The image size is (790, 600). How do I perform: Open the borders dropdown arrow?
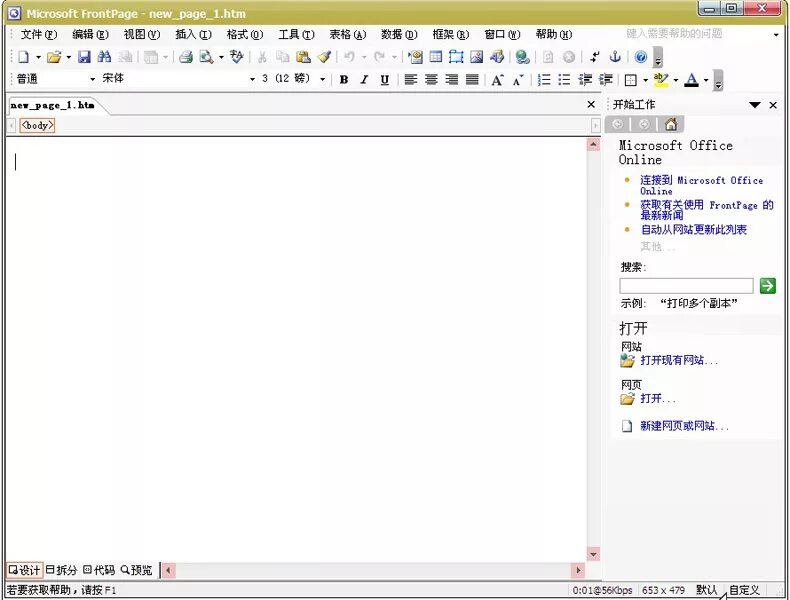point(645,80)
